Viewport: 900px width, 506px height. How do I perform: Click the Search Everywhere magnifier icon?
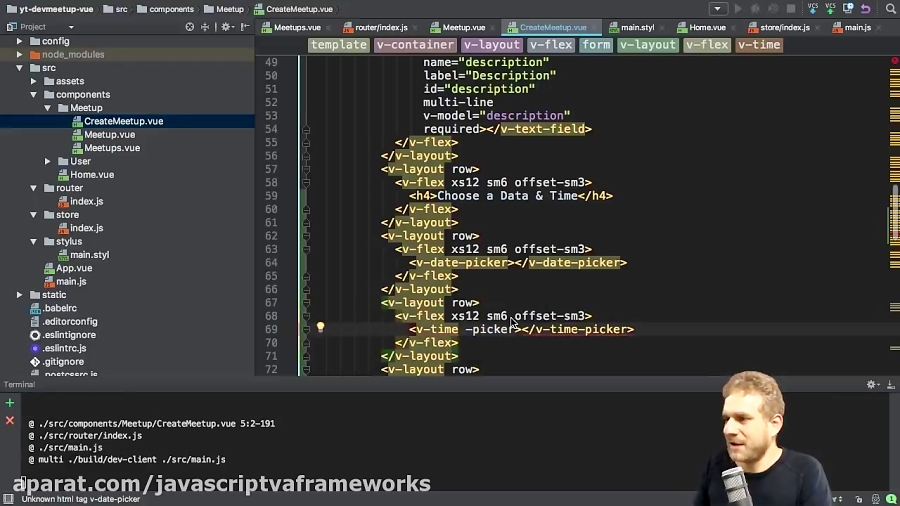(x=890, y=9)
